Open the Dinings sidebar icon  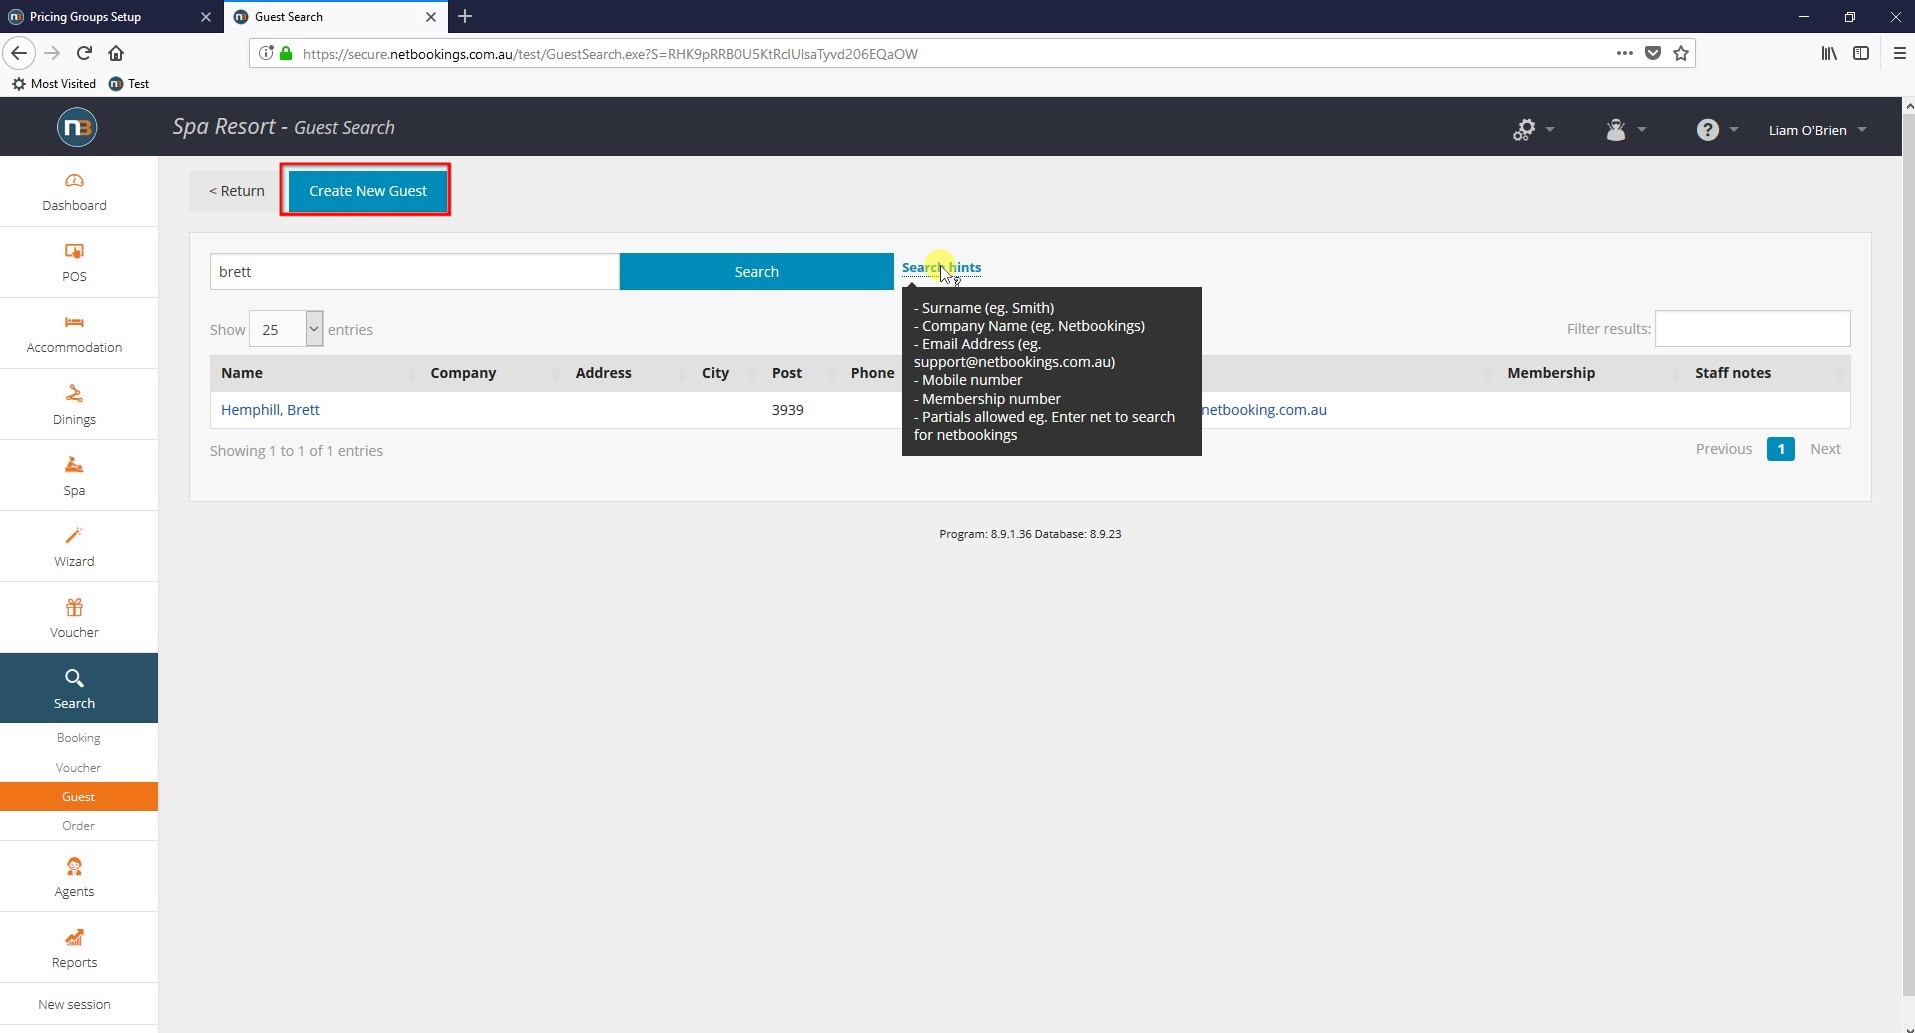[x=74, y=394]
